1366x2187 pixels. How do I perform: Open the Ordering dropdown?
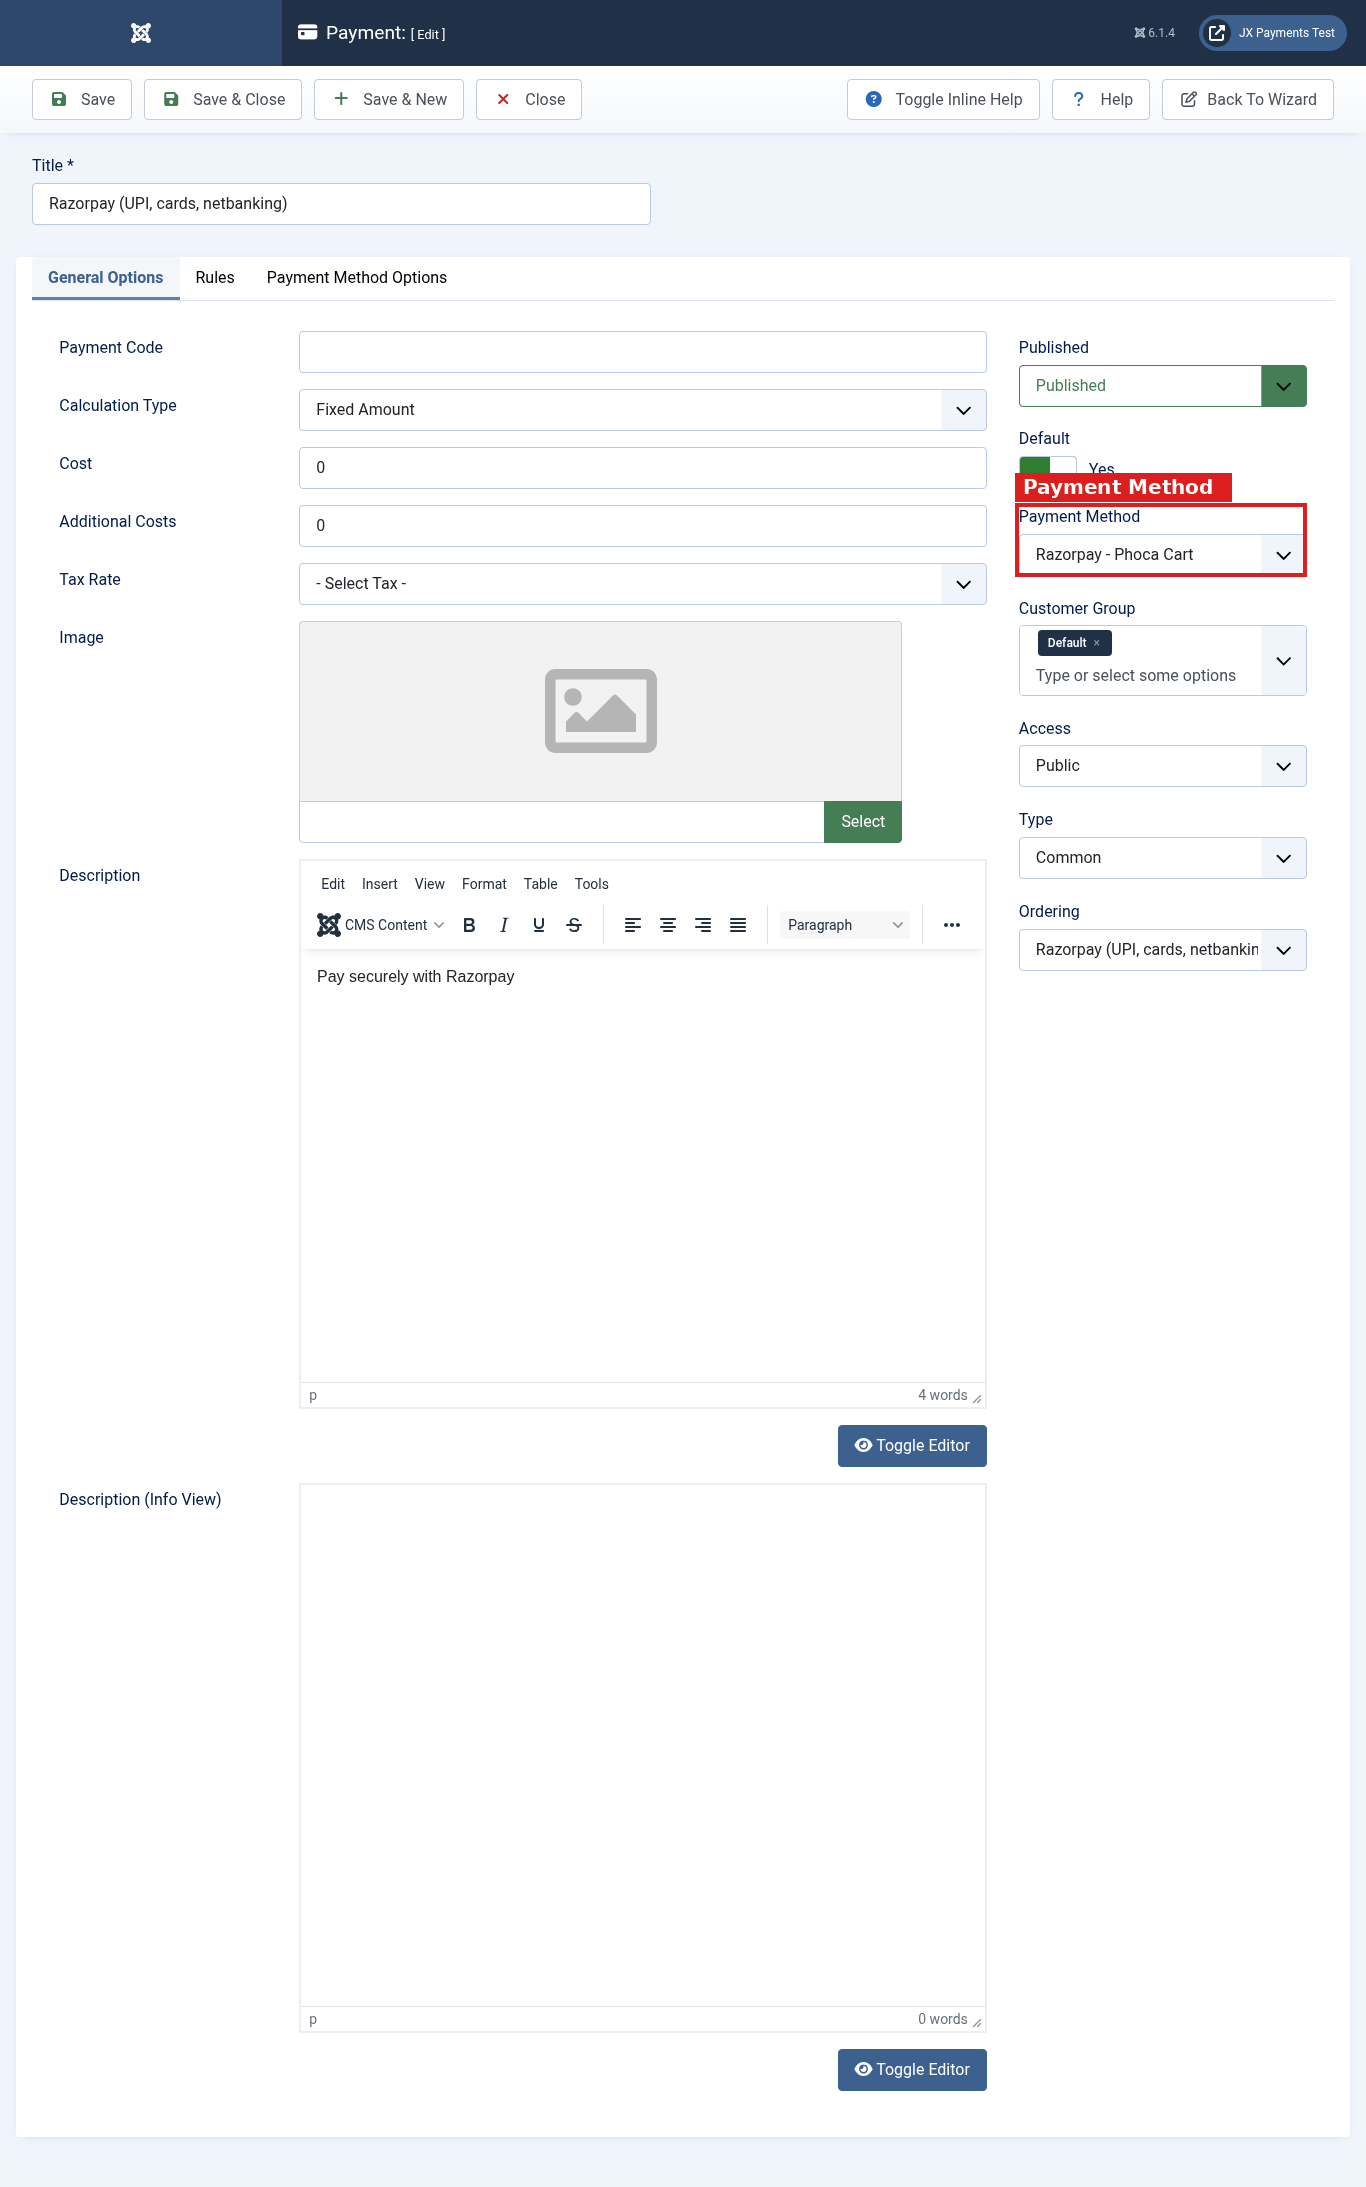(1162, 950)
